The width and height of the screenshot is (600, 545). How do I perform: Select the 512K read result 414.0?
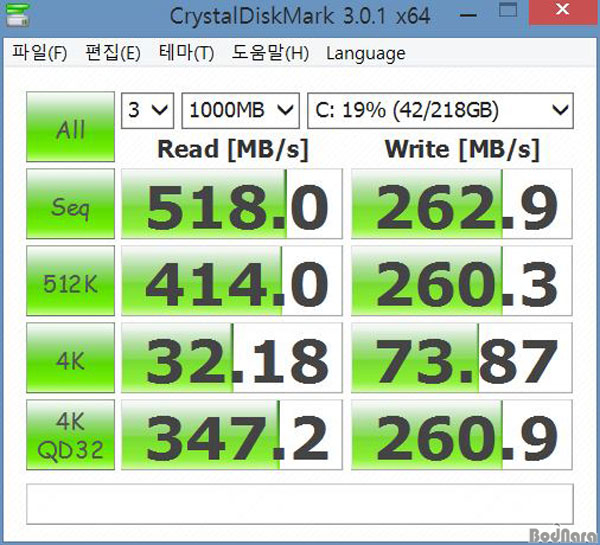(x=232, y=281)
